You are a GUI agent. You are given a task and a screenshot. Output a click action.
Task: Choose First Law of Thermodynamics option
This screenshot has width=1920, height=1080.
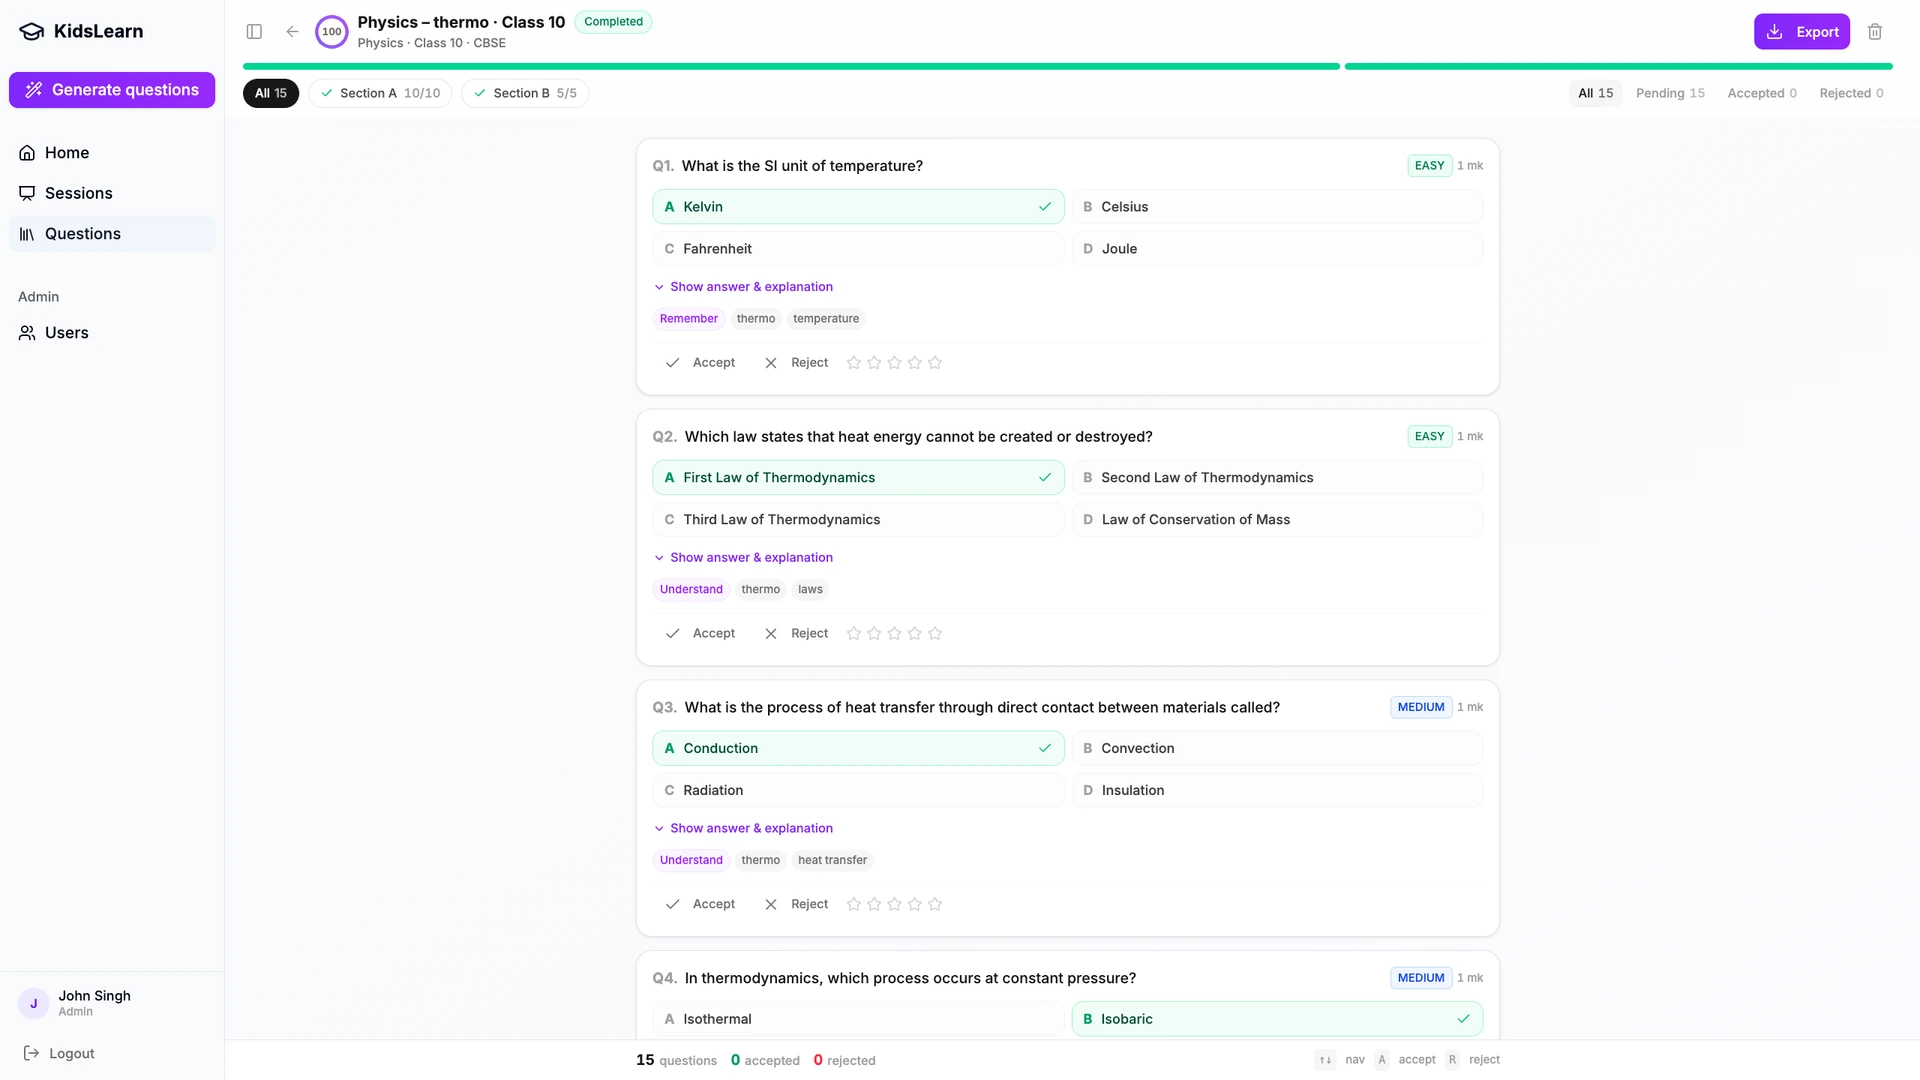tap(858, 478)
